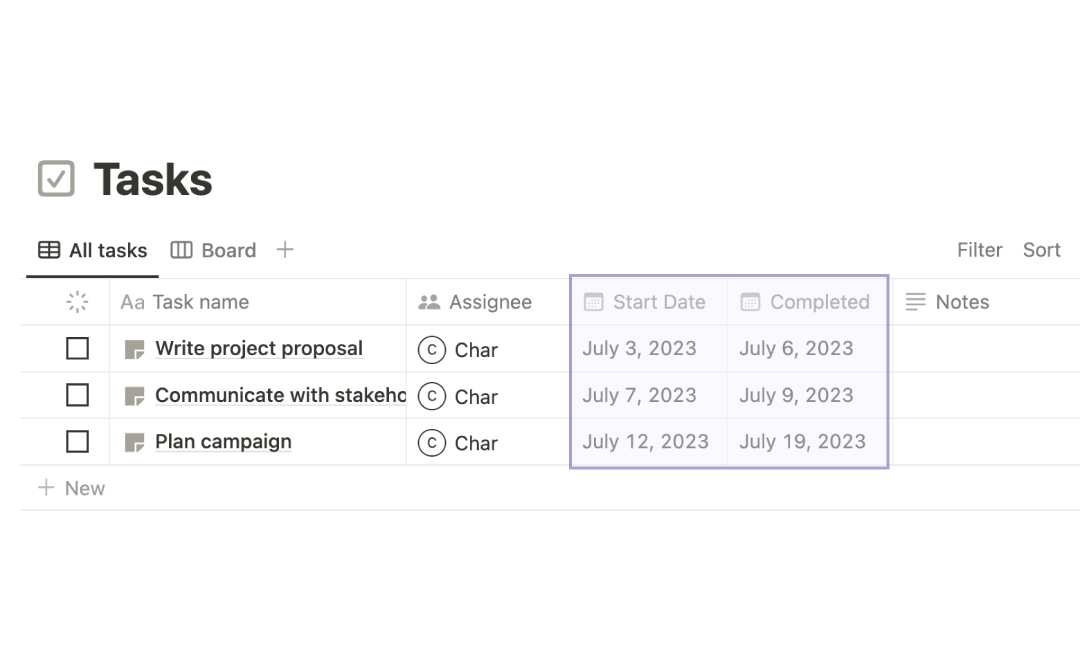Click Char avatar in Plan campaign row
The image size is (1080, 648).
tap(432, 443)
